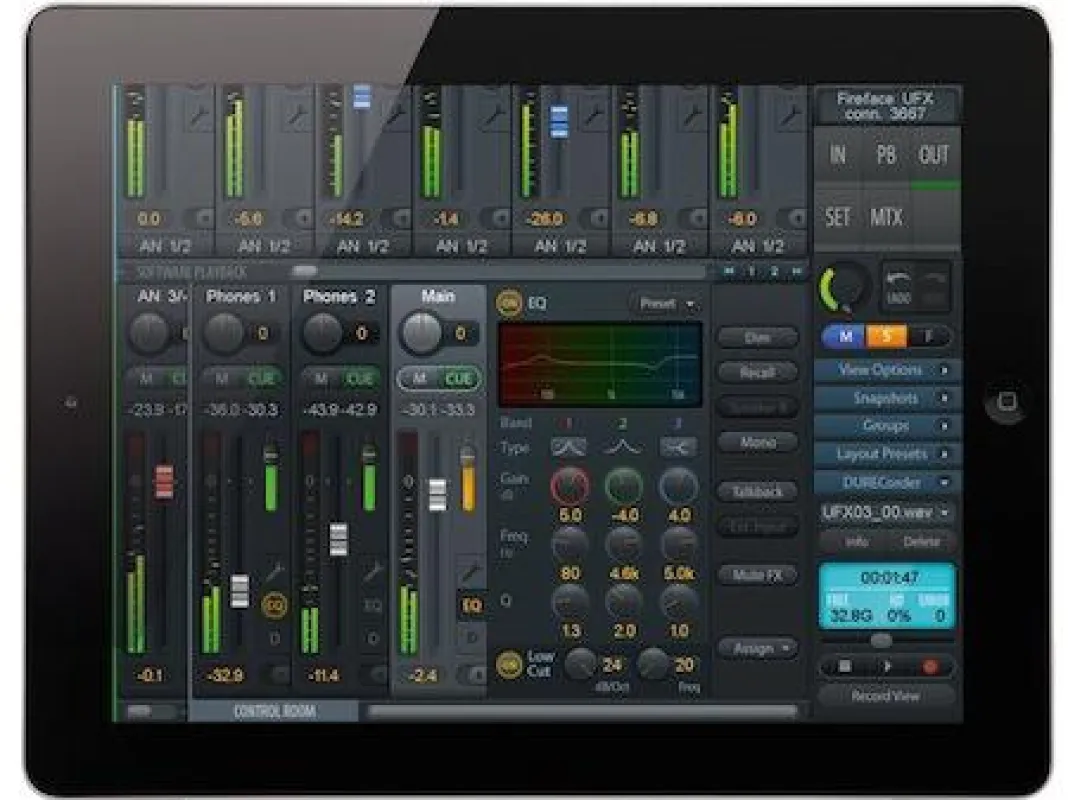Expand the View Options section
The height and width of the screenshot is (800, 1068).
(888, 370)
